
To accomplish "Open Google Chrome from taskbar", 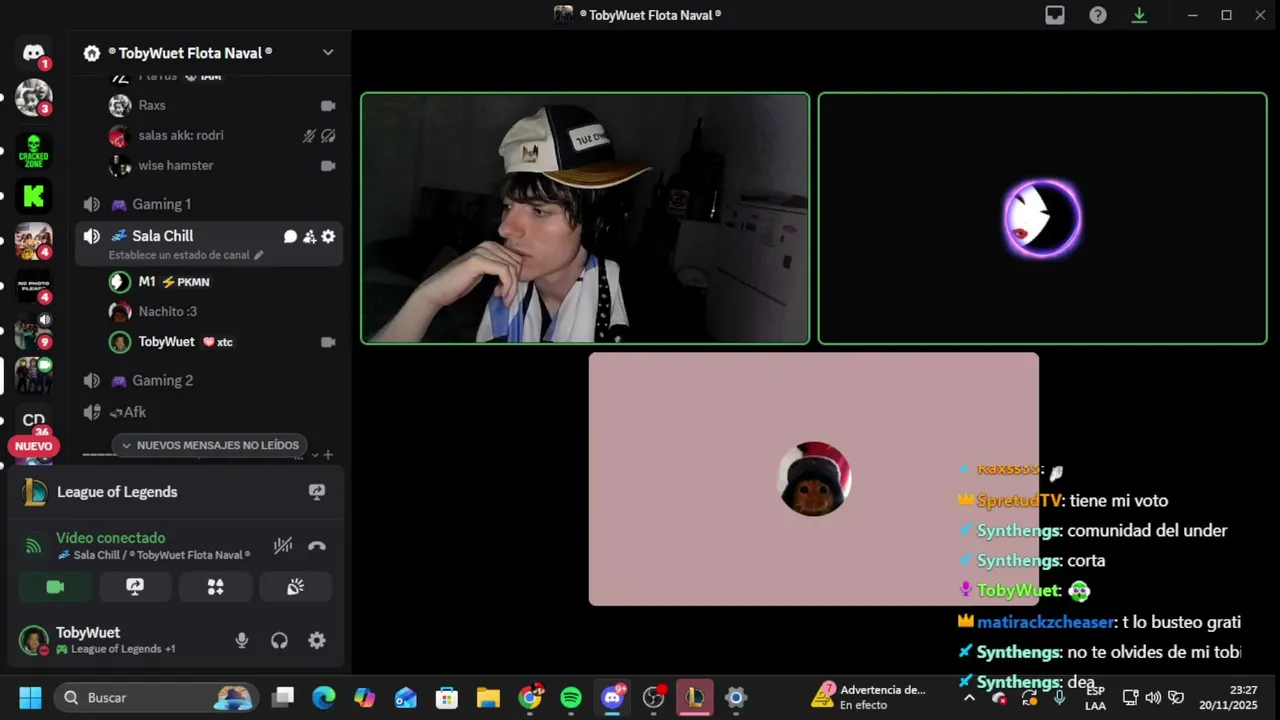I will [530, 697].
